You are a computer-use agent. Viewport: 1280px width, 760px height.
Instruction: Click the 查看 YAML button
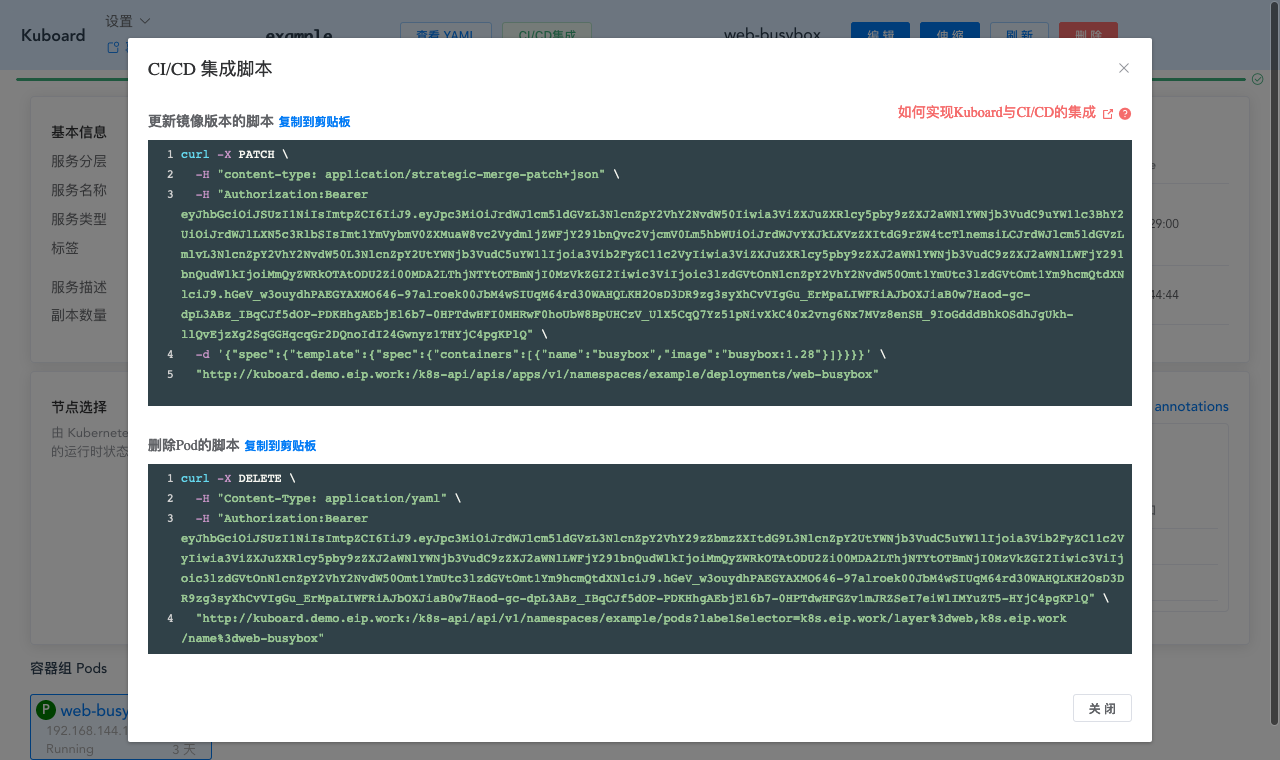pyautogui.click(x=441, y=34)
